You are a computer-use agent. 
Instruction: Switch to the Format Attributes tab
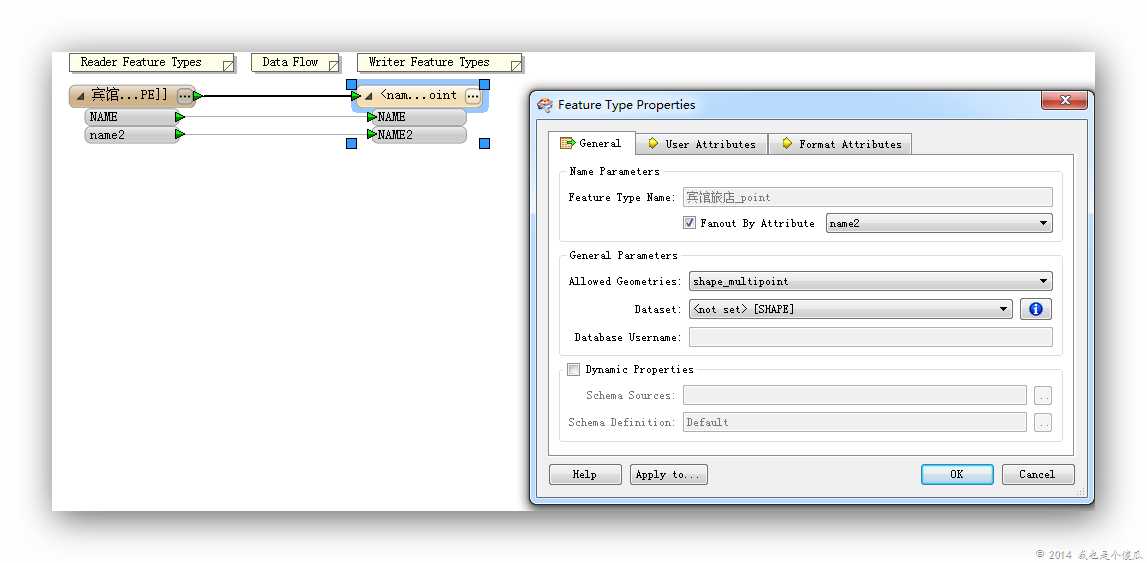pyautogui.click(x=840, y=144)
